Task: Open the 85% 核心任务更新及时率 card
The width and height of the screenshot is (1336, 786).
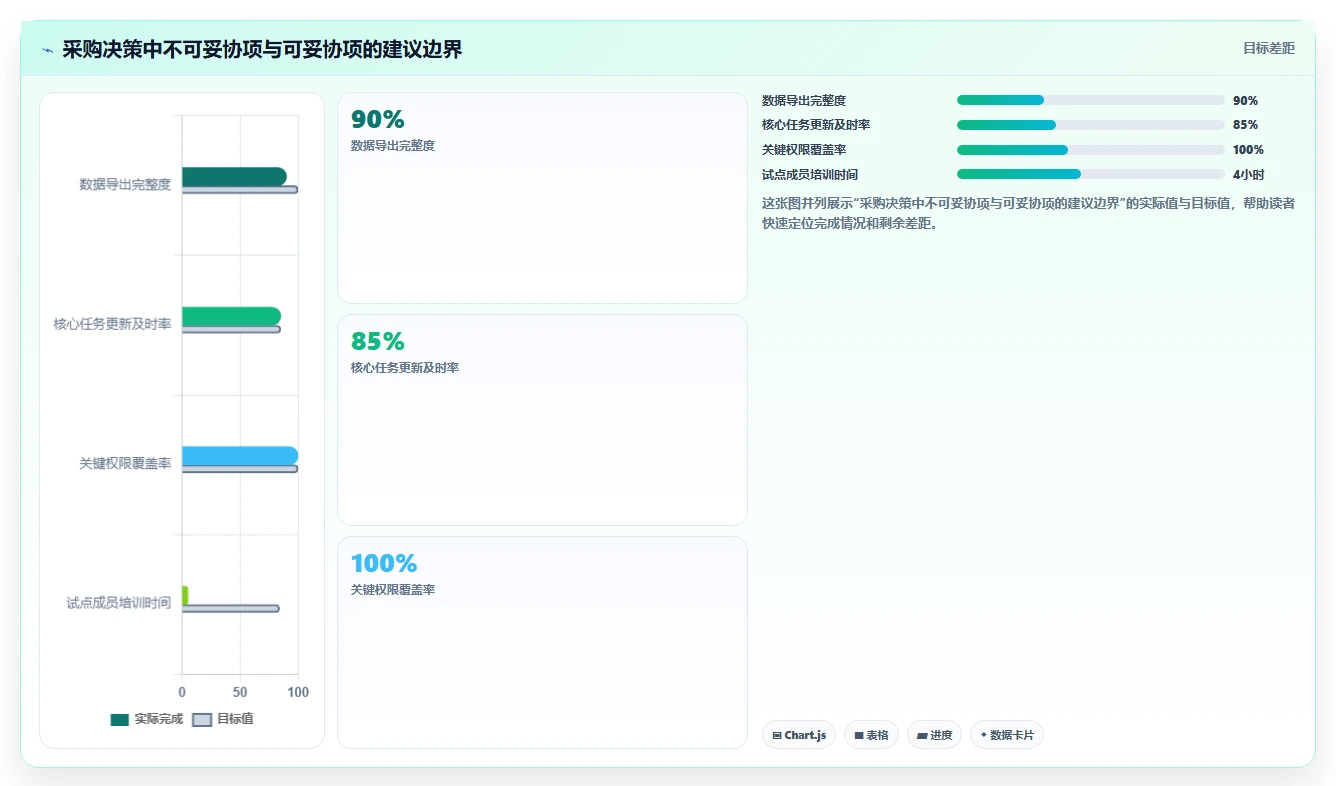Action: (x=542, y=420)
